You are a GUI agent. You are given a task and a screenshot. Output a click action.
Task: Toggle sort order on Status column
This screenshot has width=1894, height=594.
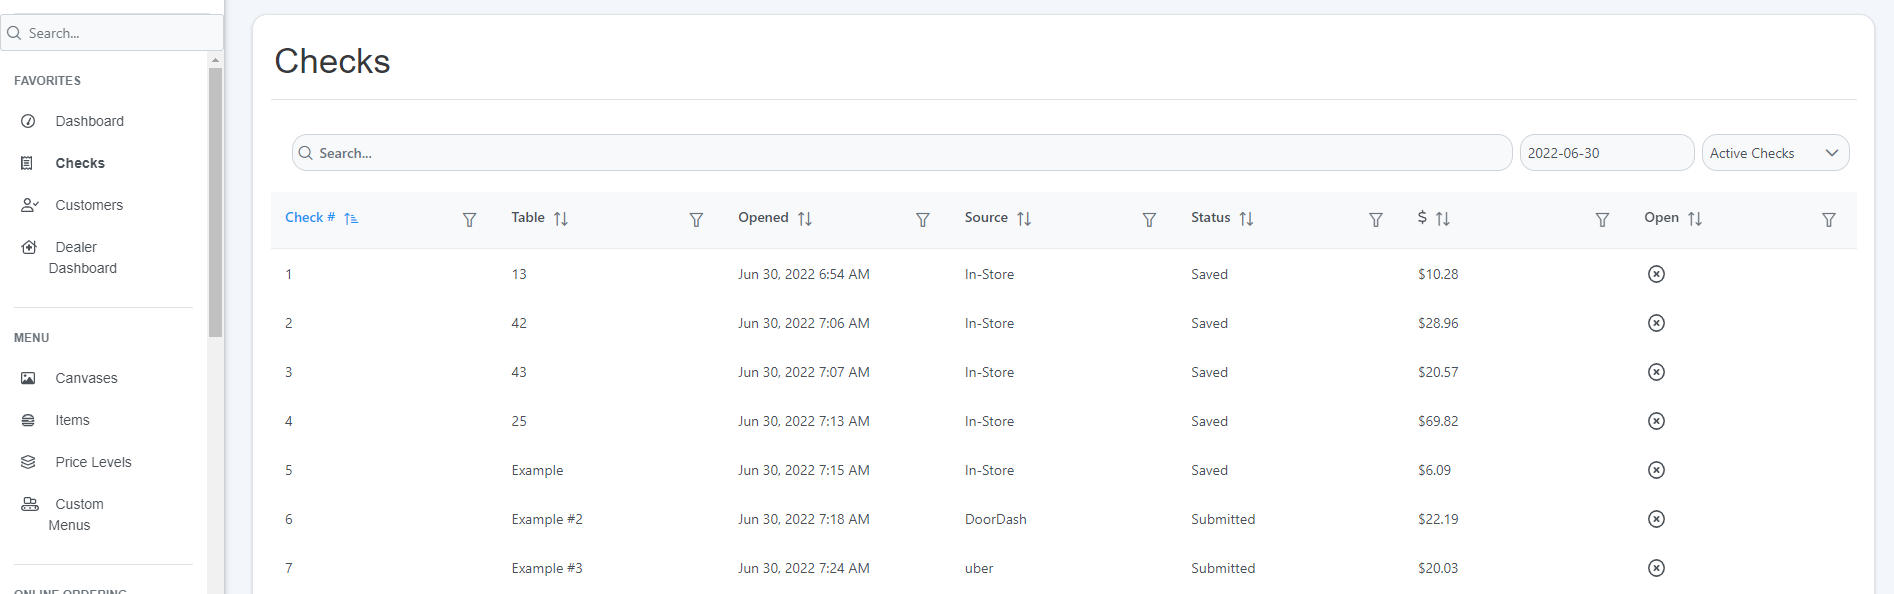tap(1246, 219)
